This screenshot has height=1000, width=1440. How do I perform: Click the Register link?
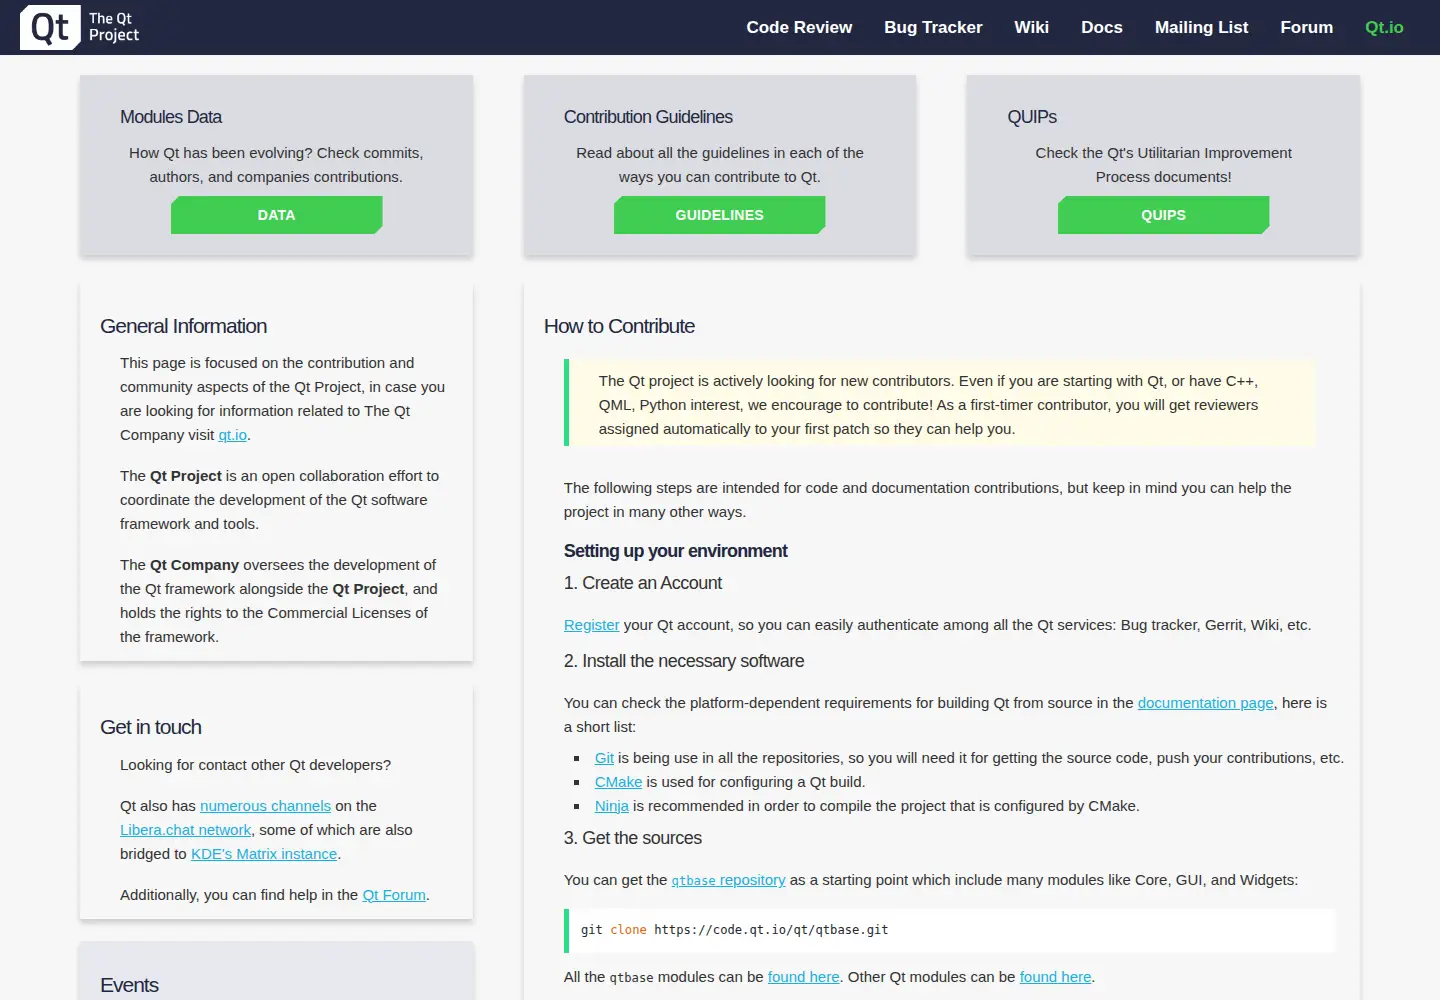pyautogui.click(x=591, y=625)
